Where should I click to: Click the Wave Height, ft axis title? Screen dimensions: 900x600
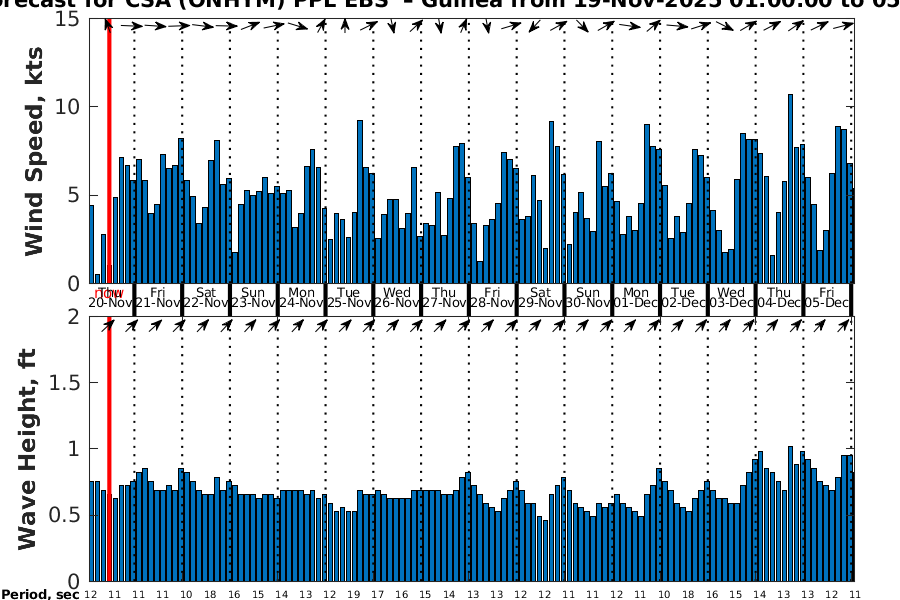click(28, 448)
